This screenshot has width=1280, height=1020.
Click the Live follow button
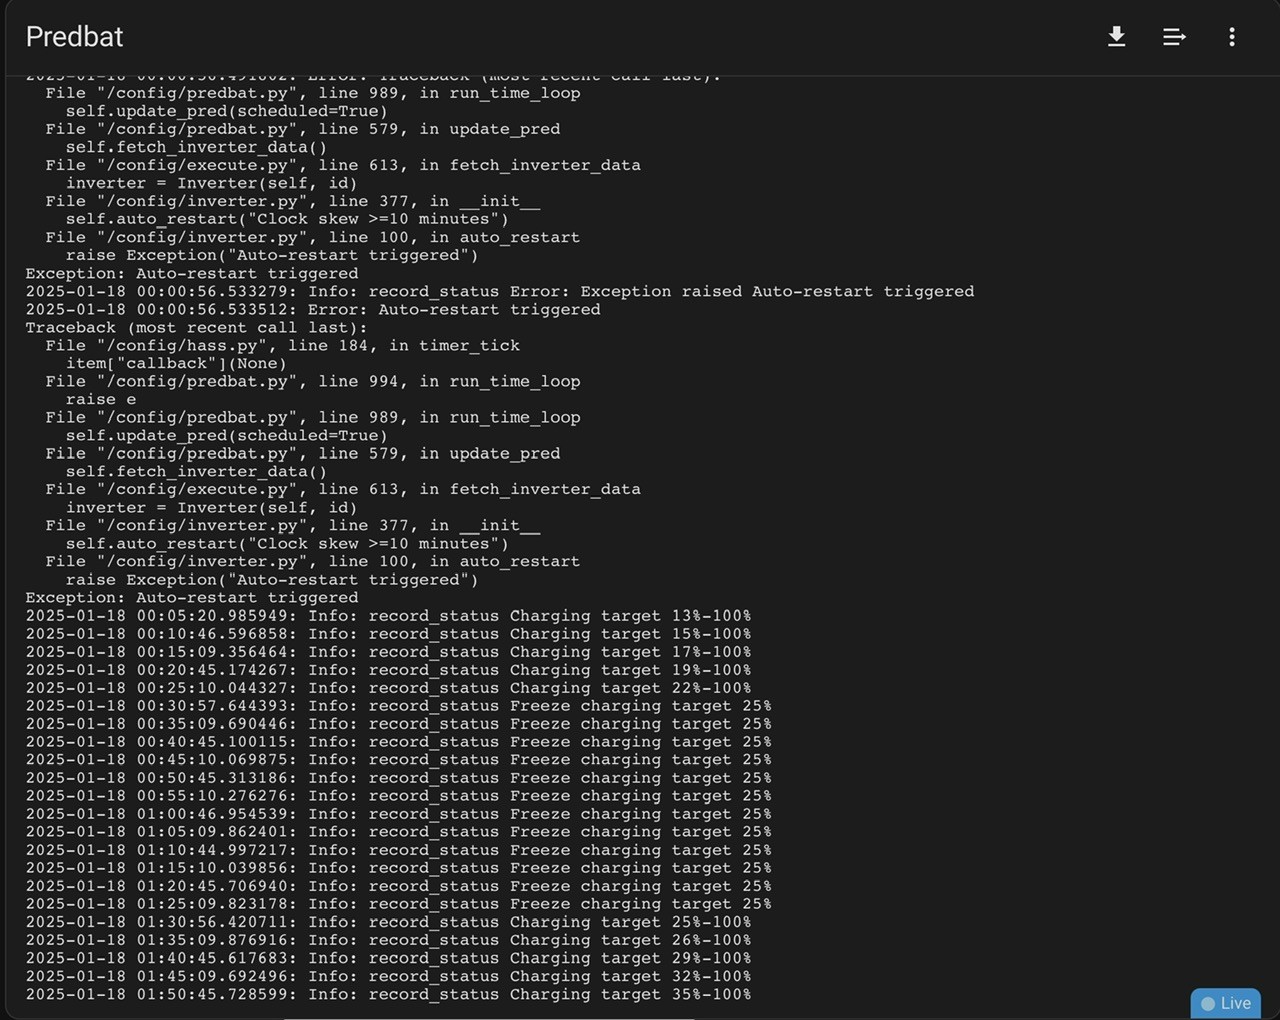(x=1226, y=1003)
